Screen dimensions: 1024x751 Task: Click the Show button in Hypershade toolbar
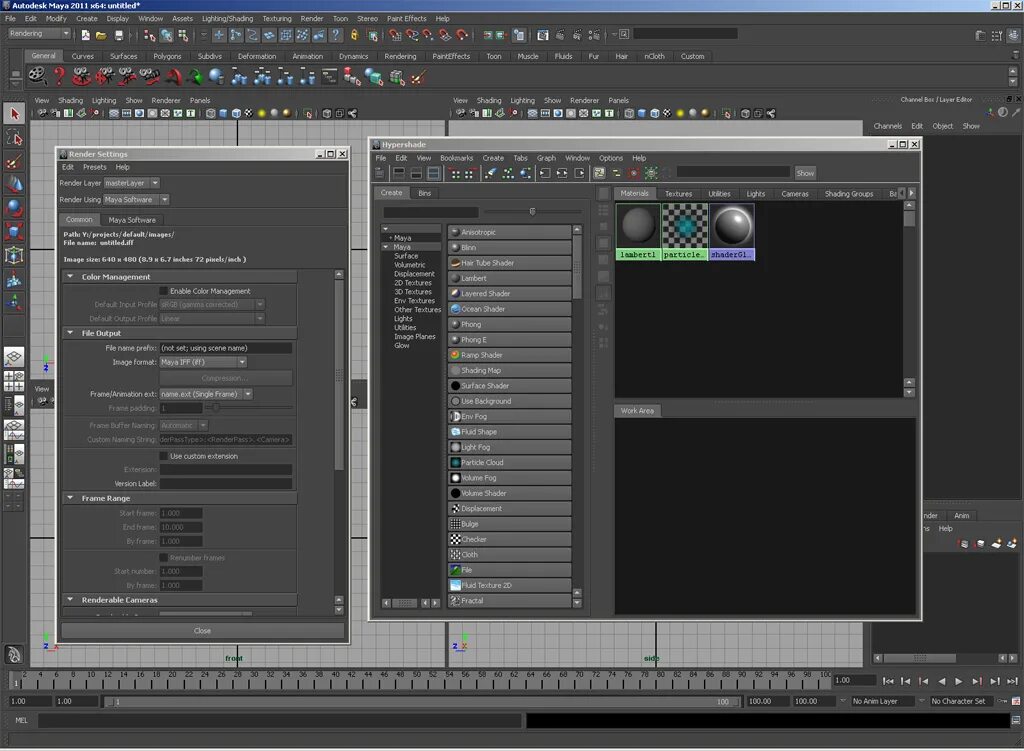coord(805,173)
